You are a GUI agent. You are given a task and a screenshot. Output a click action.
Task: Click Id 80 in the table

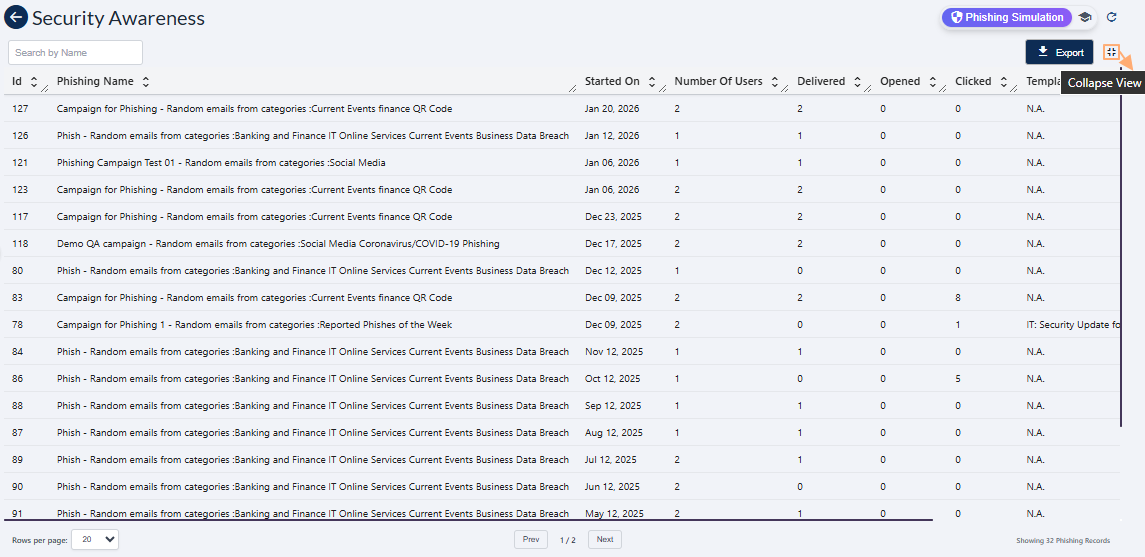click(x=18, y=271)
